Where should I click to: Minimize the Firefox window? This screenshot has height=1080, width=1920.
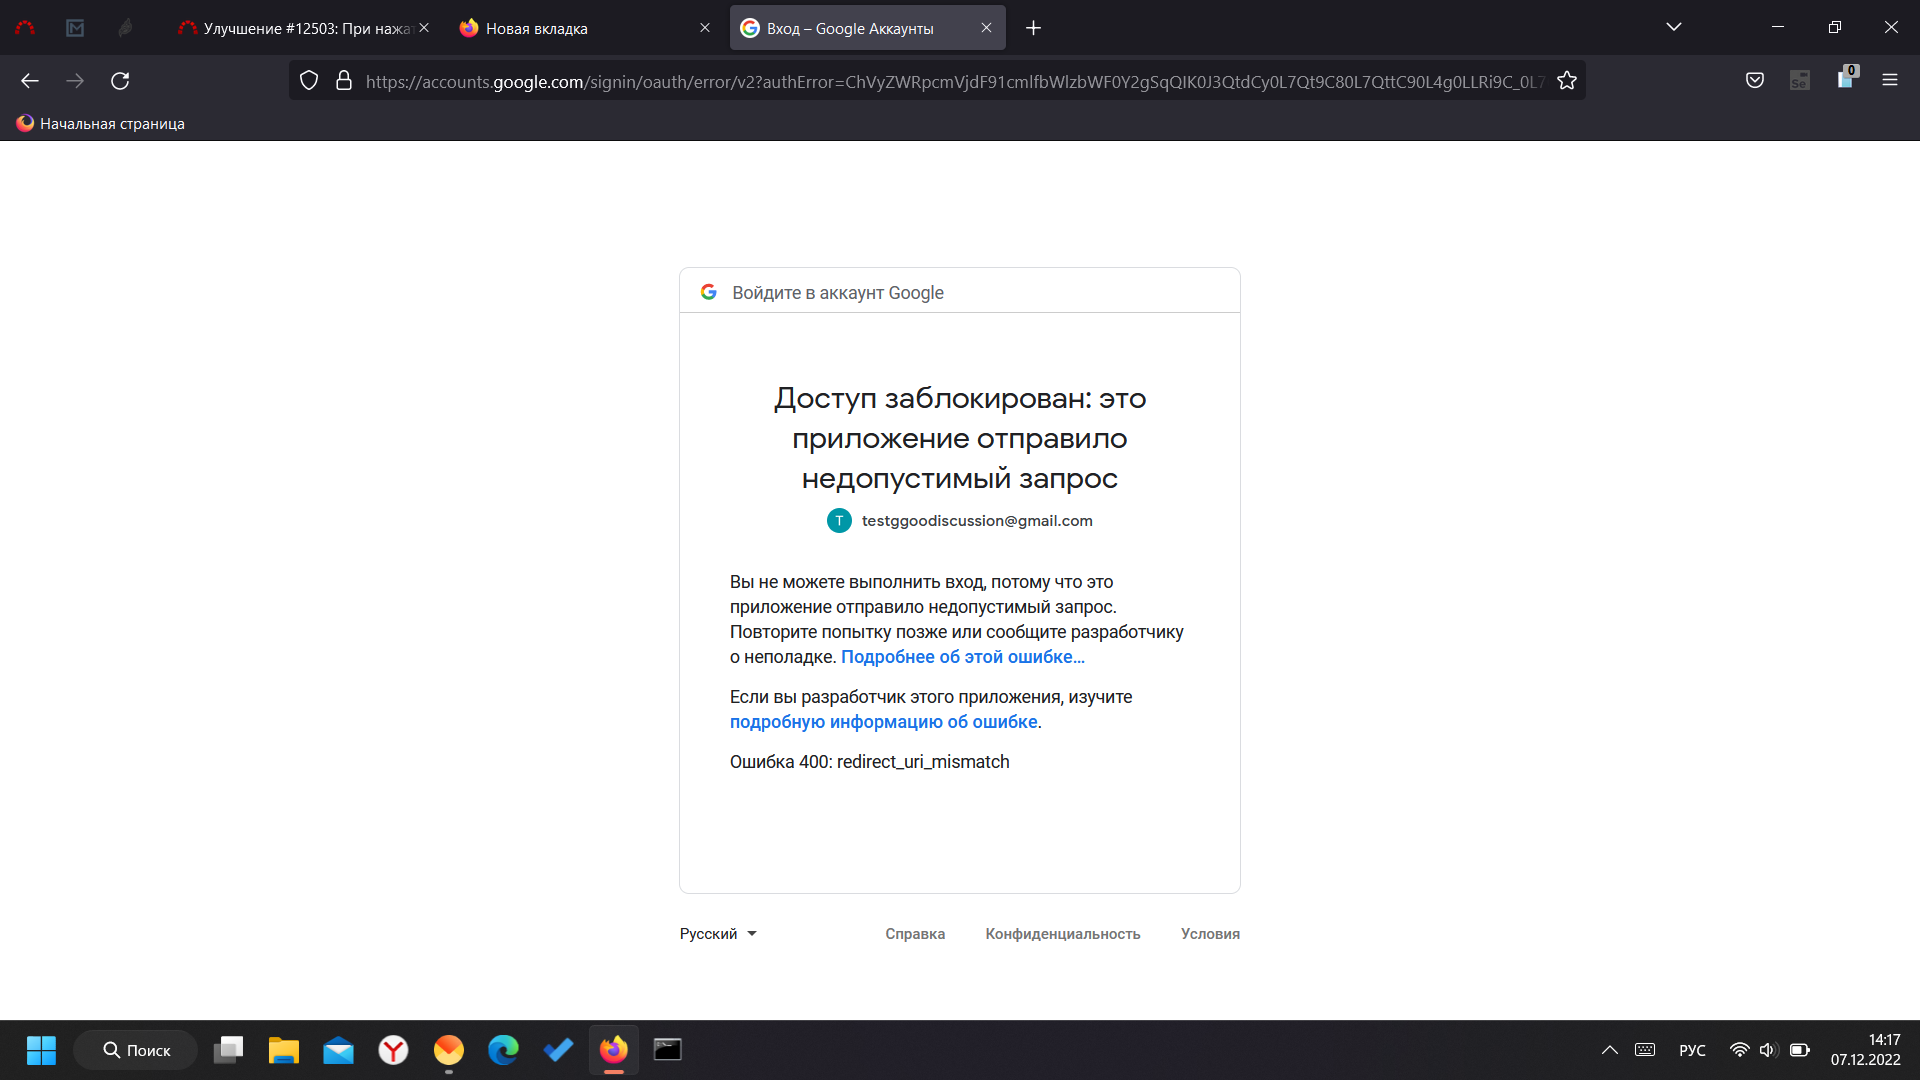coord(1778,27)
